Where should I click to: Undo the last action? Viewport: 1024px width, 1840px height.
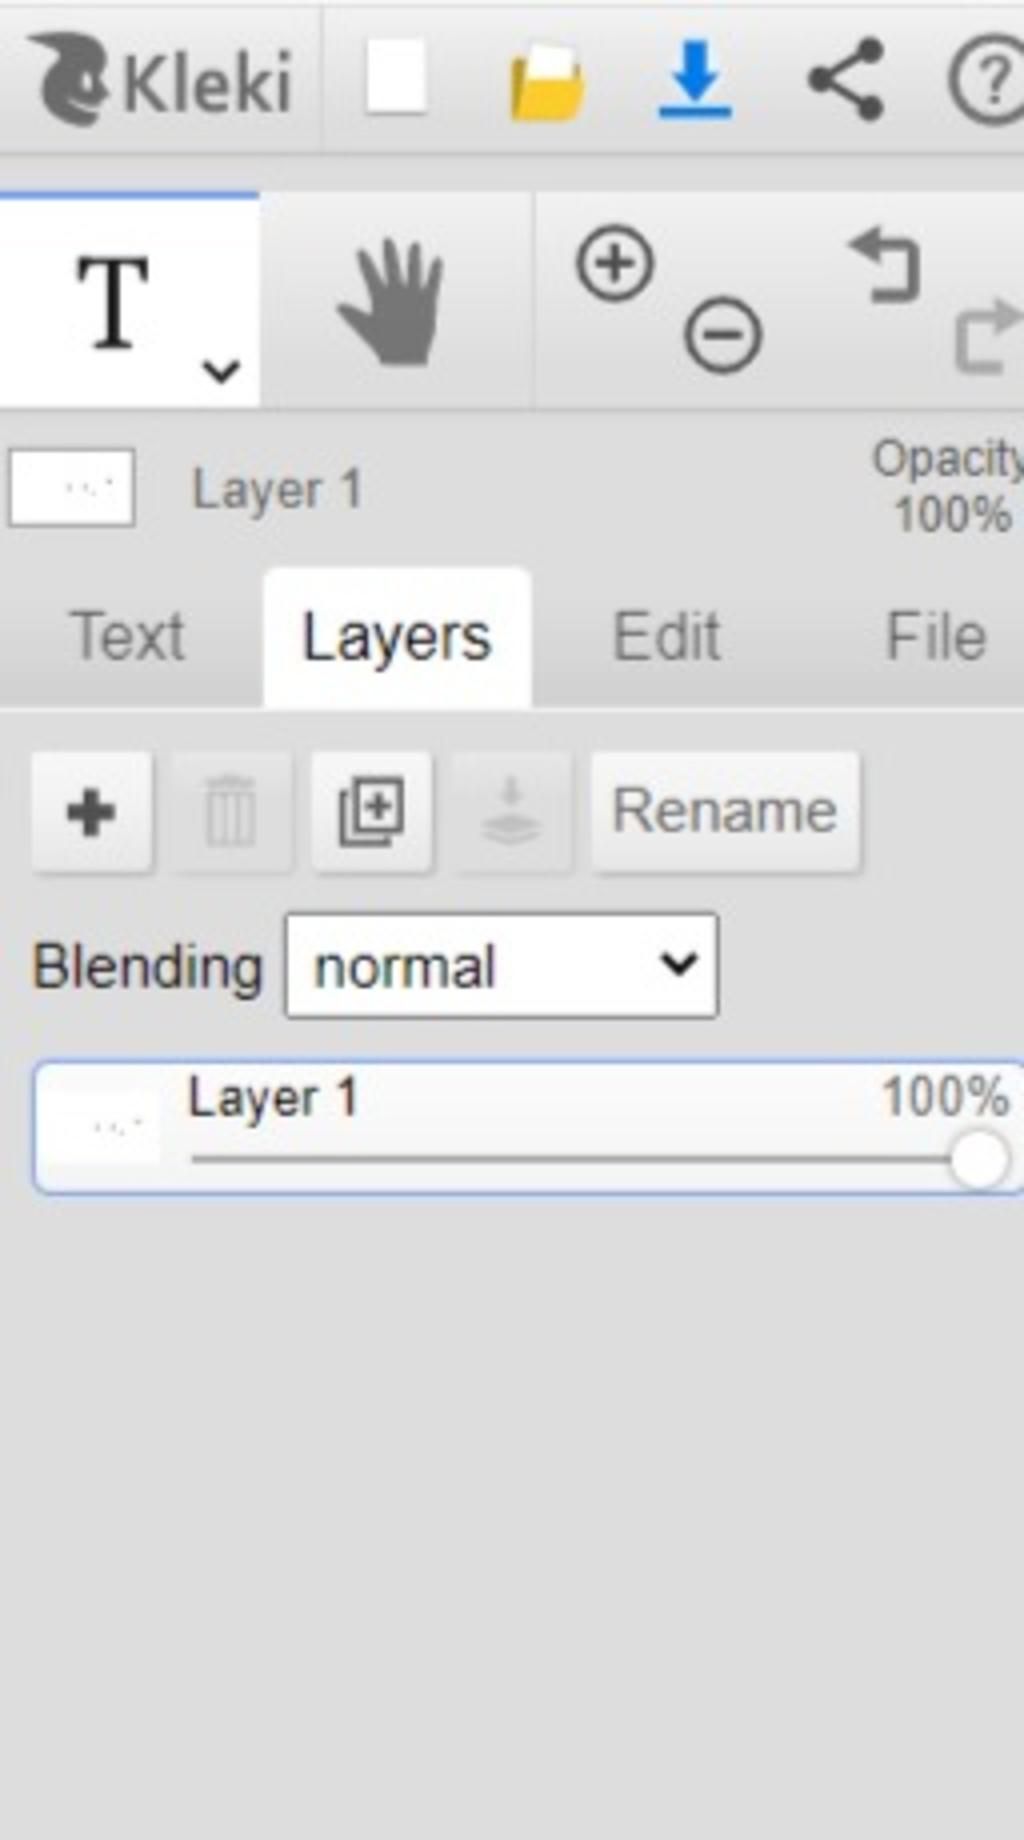coord(884,265)
